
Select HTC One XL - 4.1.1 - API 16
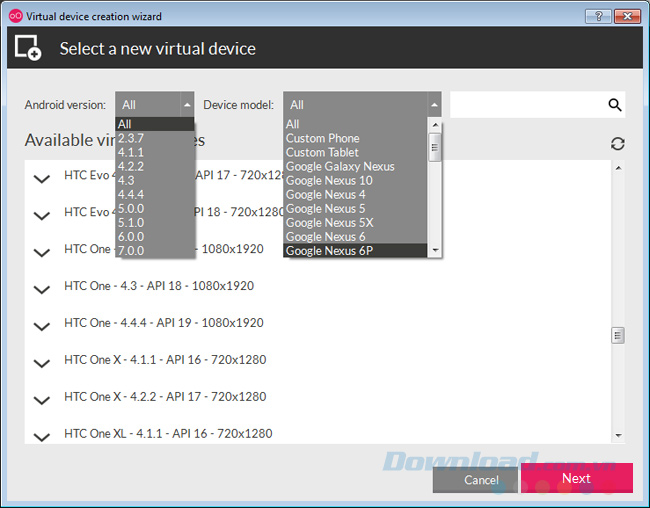tap(168, 433)
